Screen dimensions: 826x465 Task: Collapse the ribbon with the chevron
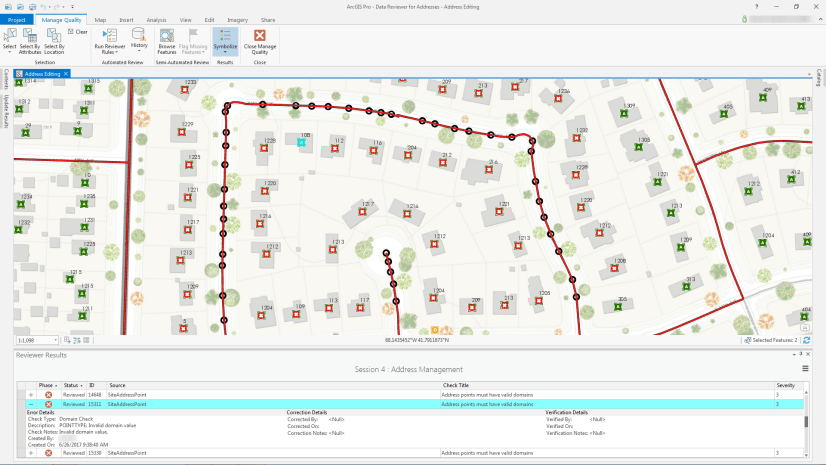820,19
